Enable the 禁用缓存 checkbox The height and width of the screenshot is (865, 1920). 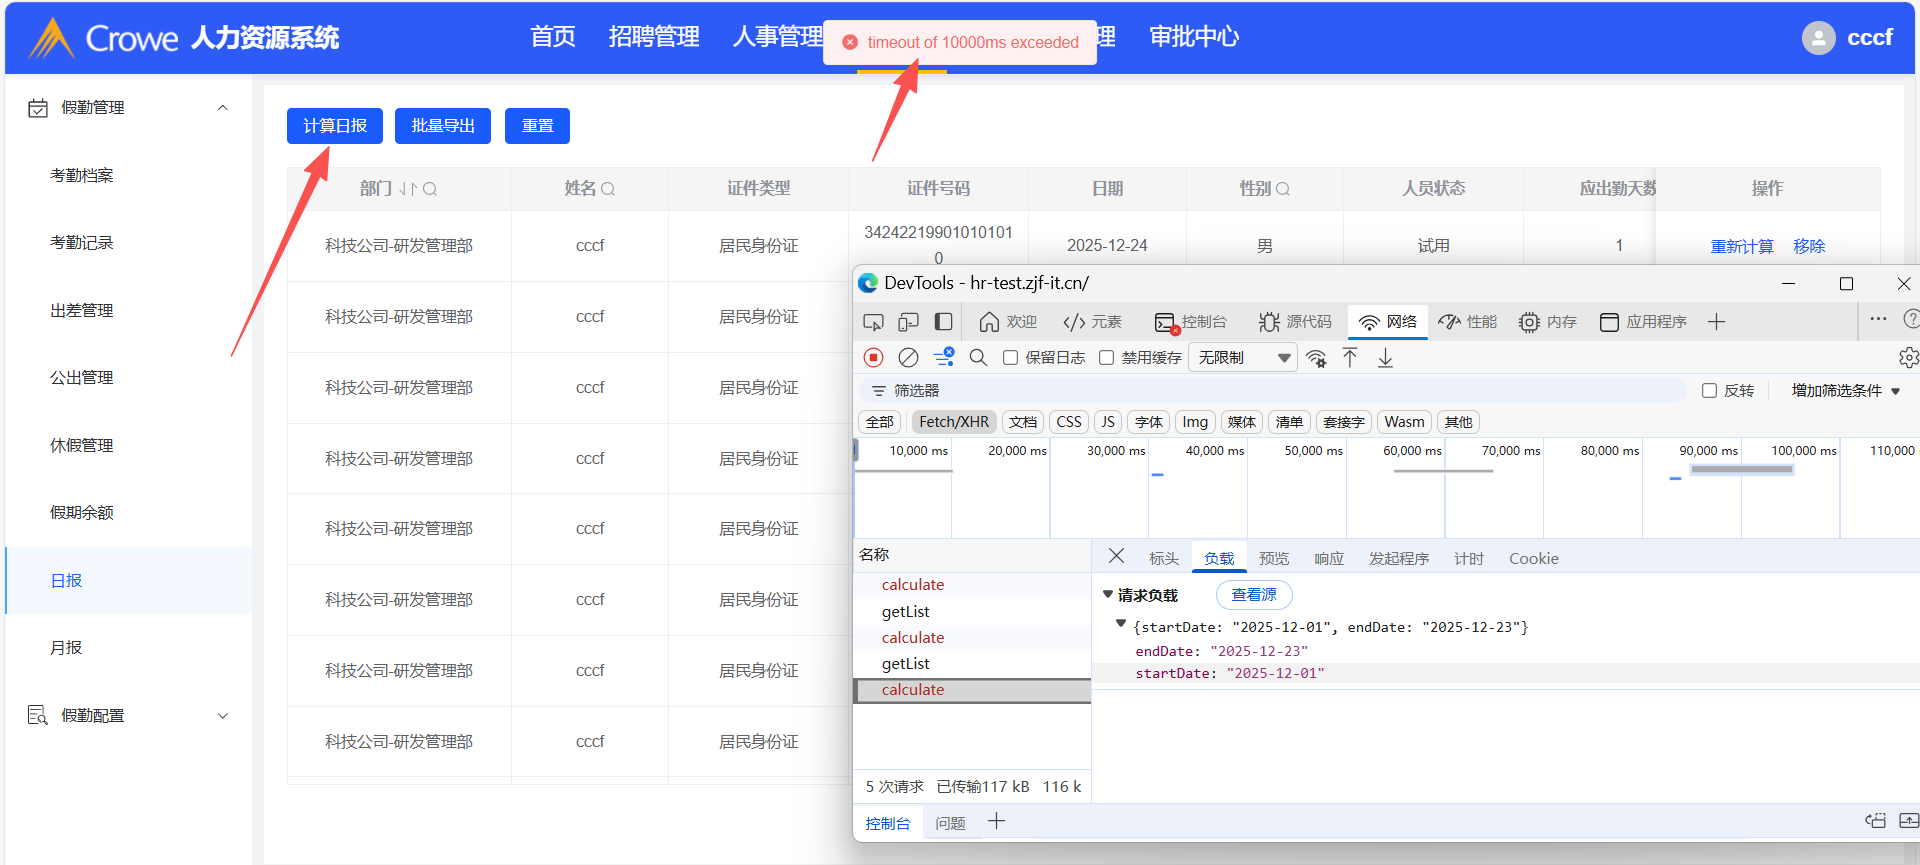(x=1107, y=358)
